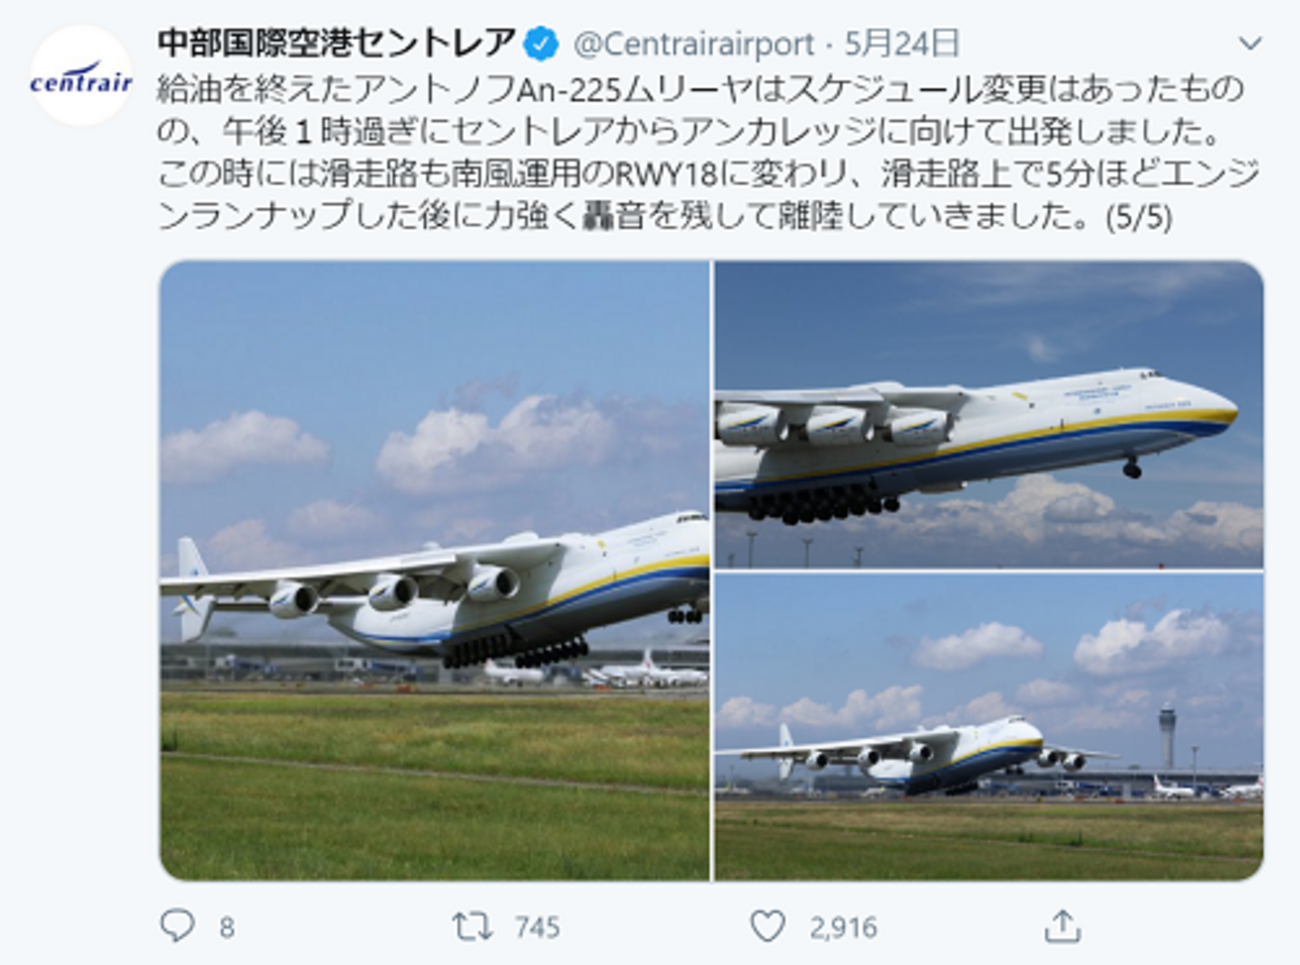Open the @Centrairairport handle link

(x=694, y=44)
